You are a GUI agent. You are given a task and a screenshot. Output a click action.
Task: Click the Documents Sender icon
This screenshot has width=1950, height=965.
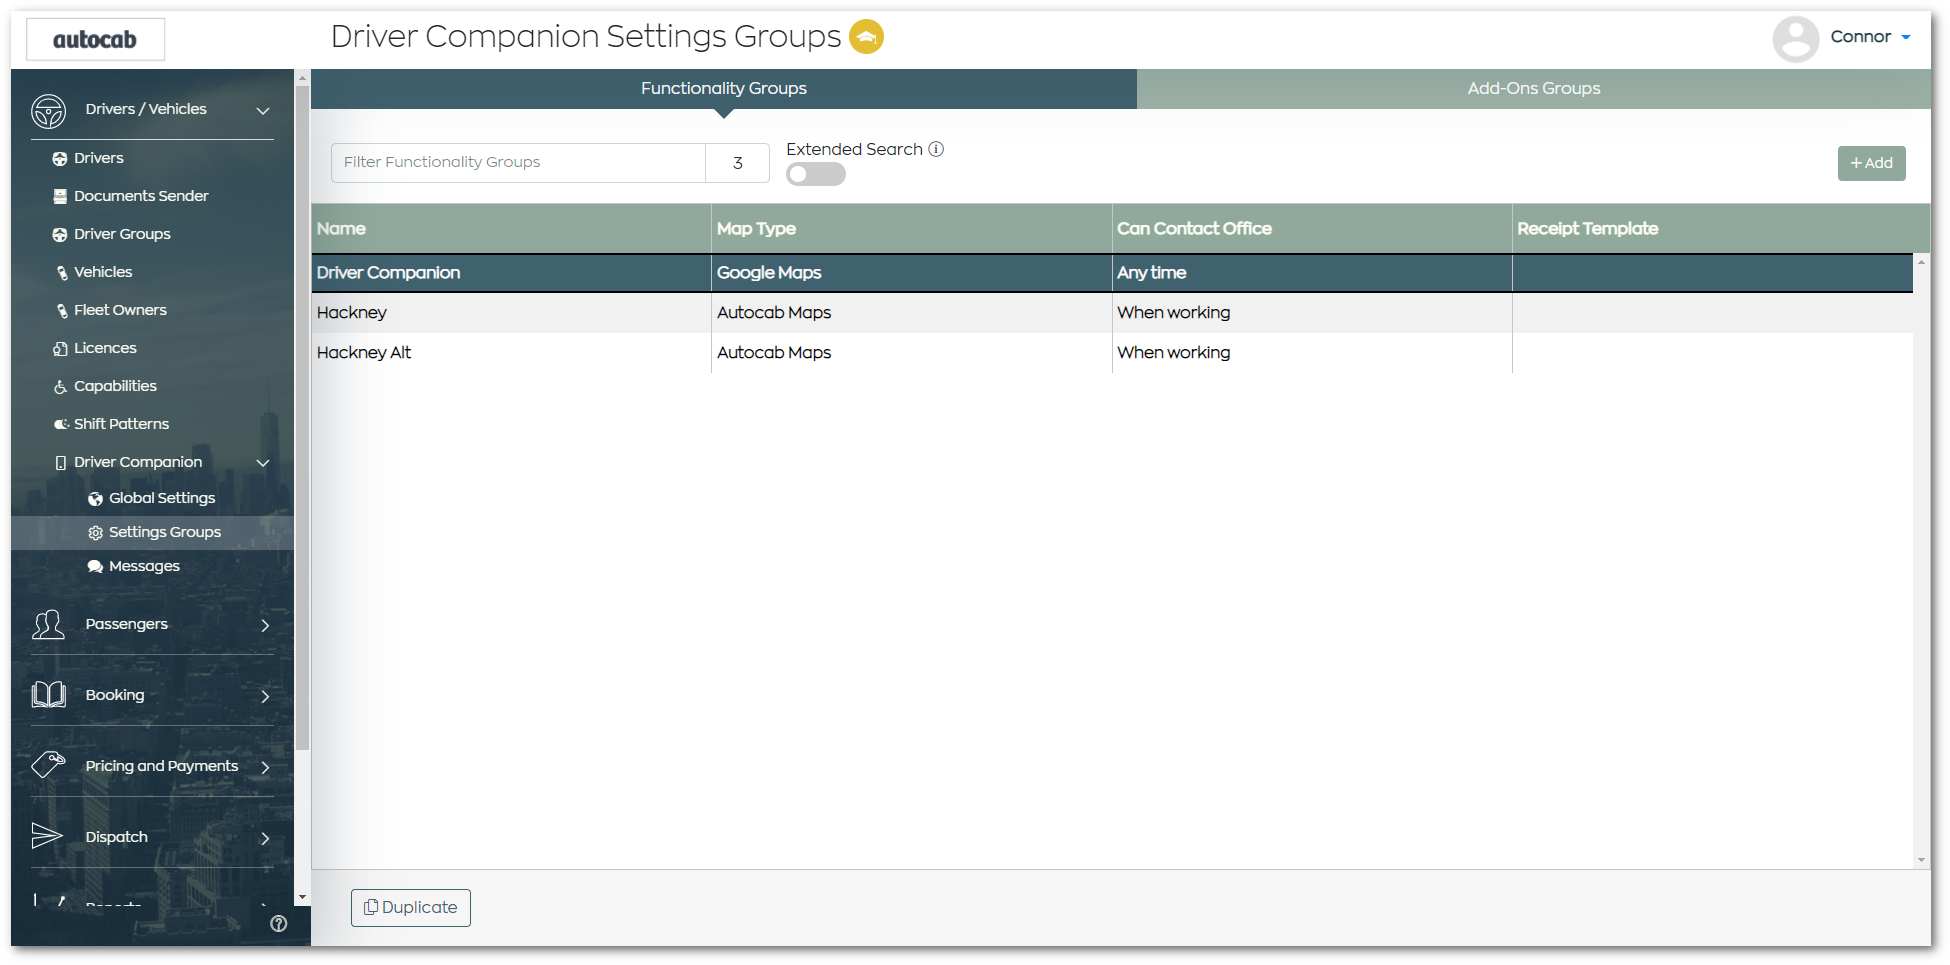point(60,196)
